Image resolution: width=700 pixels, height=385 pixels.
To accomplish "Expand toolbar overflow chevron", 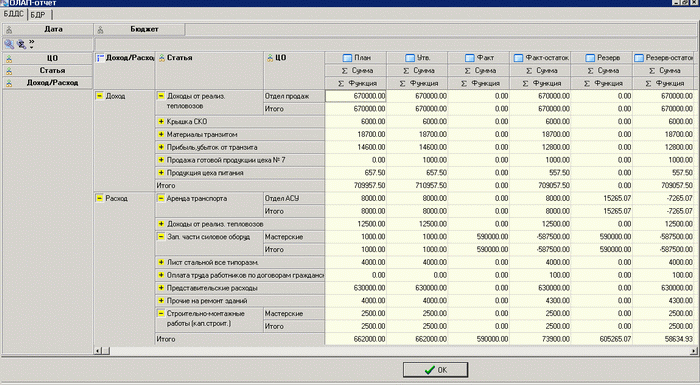I will coord(31,44).
